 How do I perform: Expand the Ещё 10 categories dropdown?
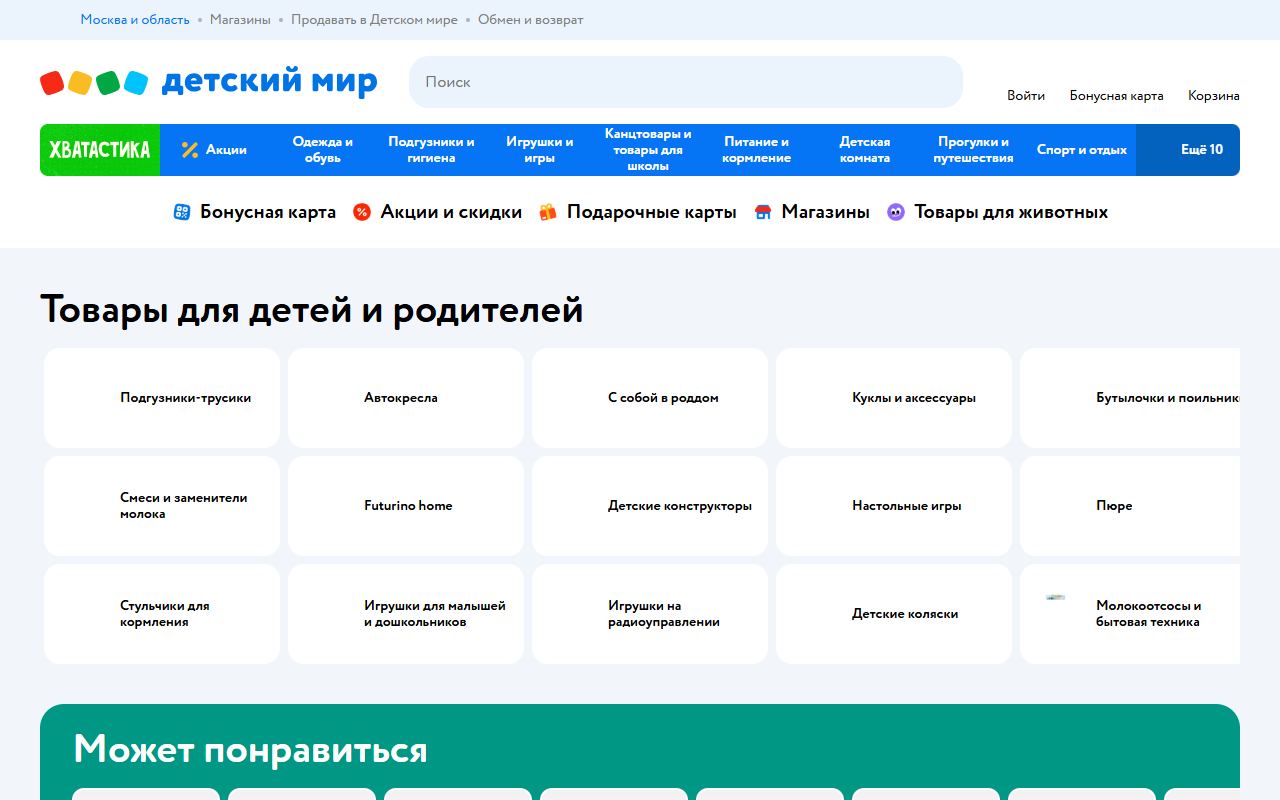click(1188, 150)
